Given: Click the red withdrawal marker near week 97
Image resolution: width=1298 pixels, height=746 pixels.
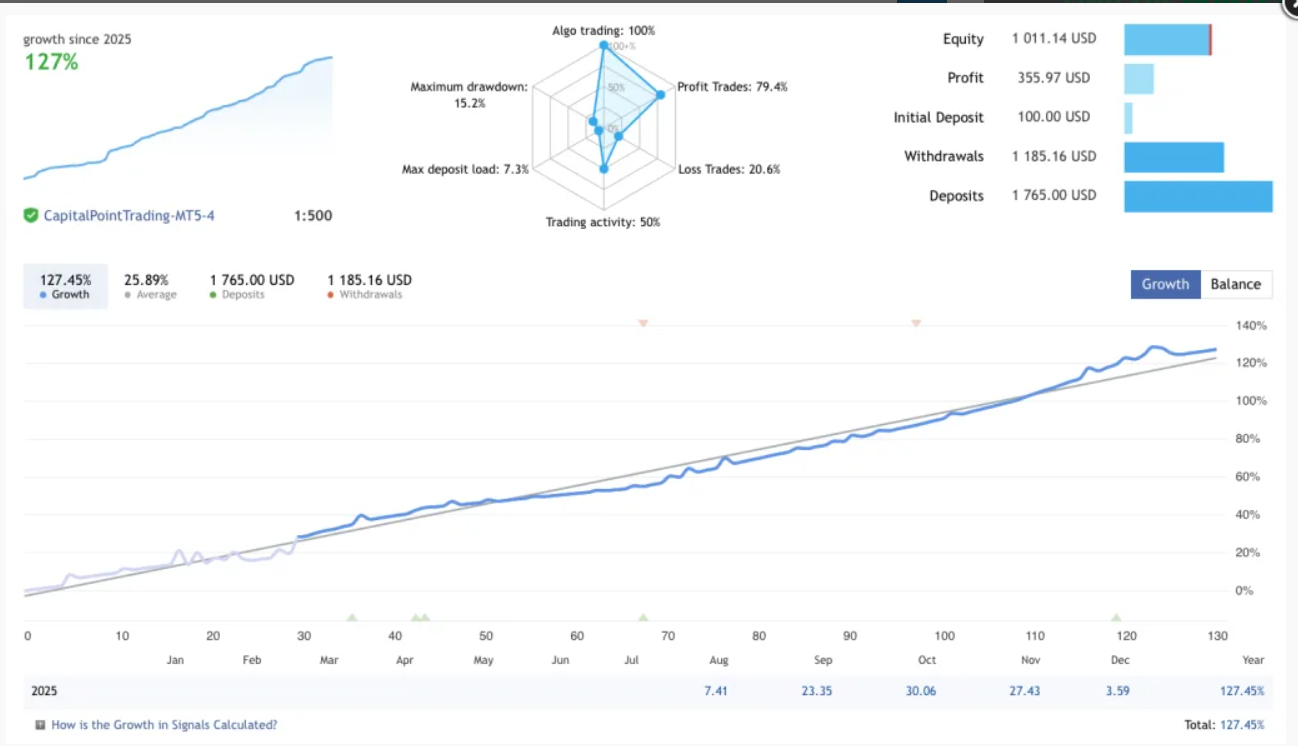Looking at the screenshot, I should (916, 323).
